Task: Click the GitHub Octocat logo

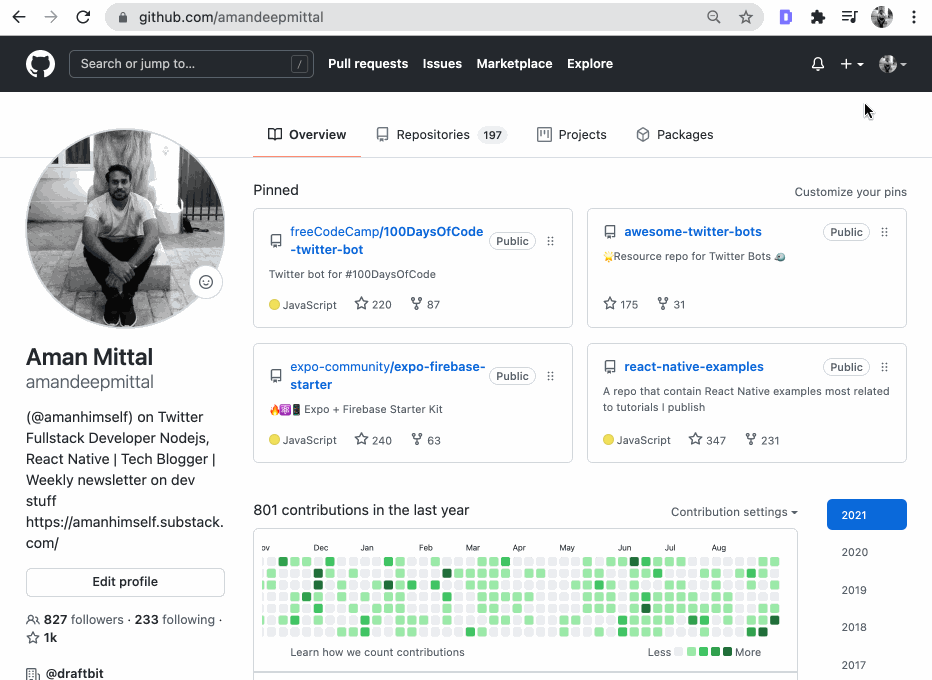Action: pyautogui.click(x=40, y=64)
